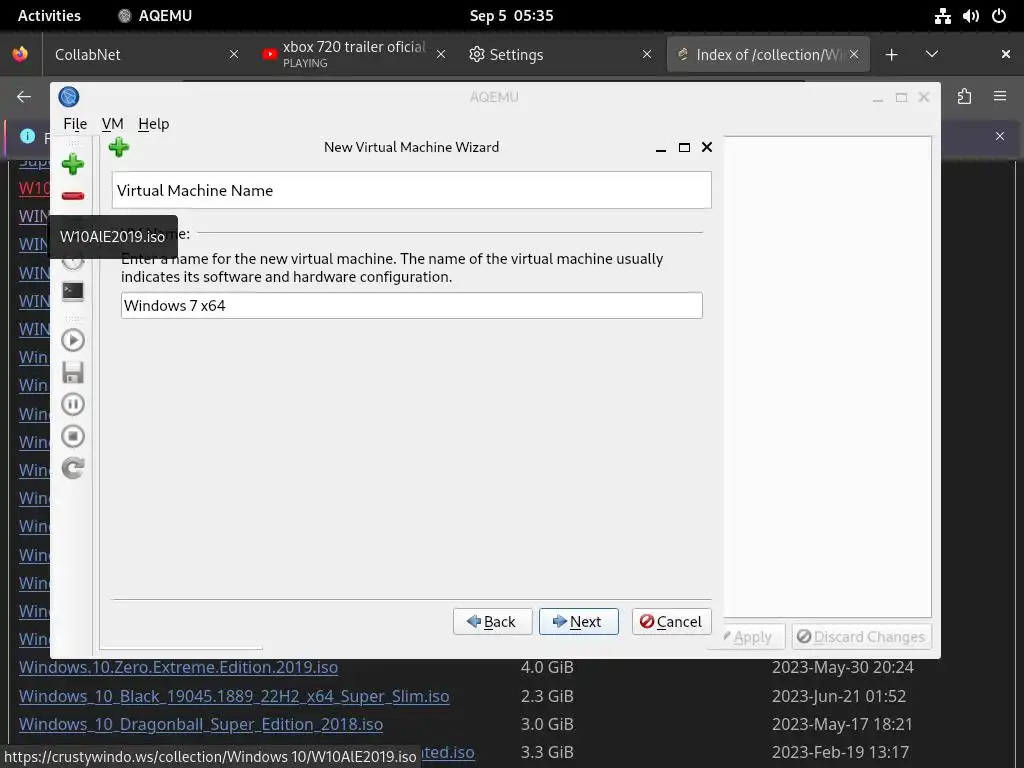Maximize the New Virtual Machine Wizard dialog
Image resolution: width=1024 pixels, height=768 pixels.
(x=684, y=148)
